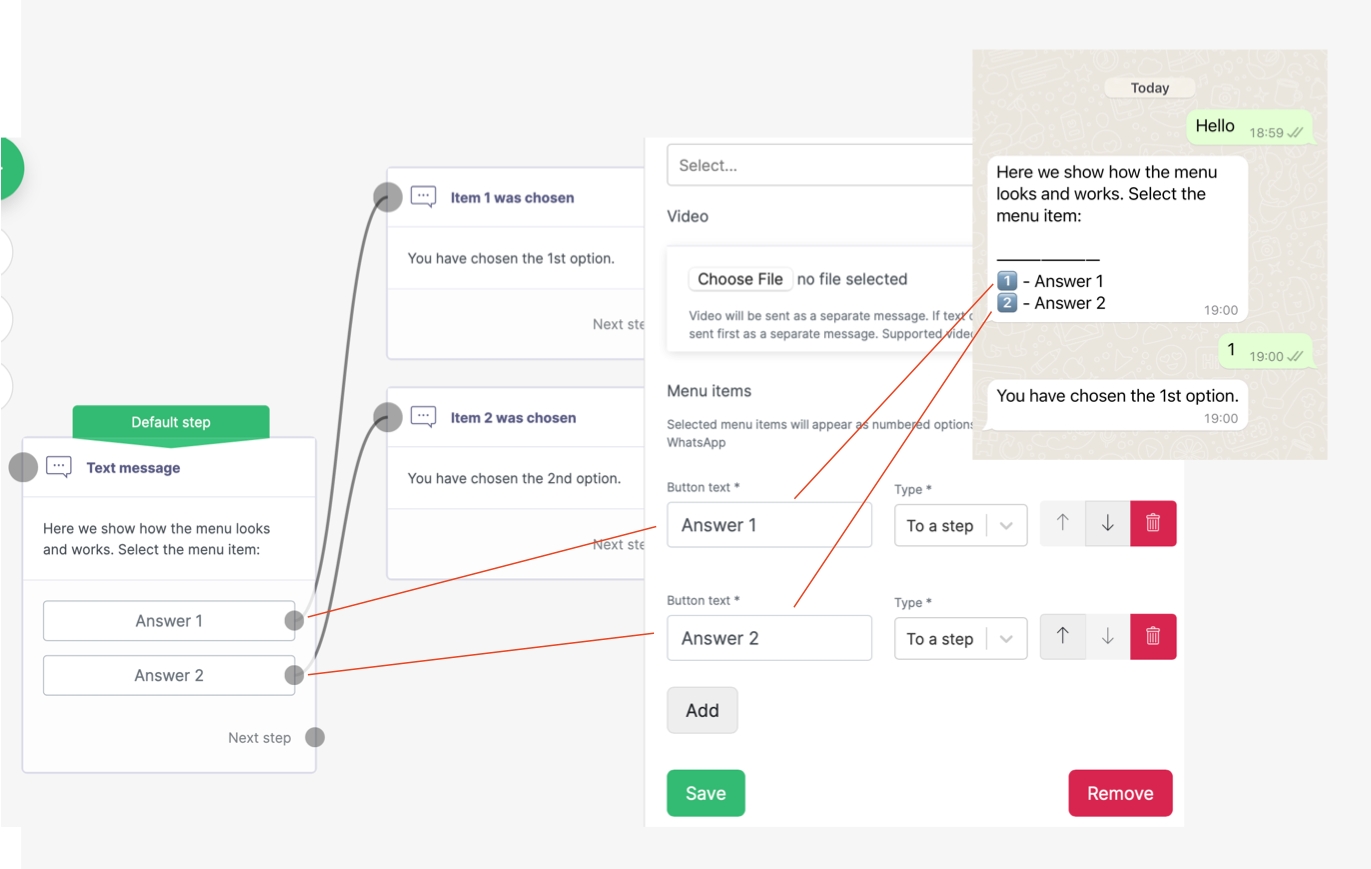This screenshot has height=869, width=1371.
Task: Open the Type dropdown for Answer 1
Action: pyautogui.click(x=960, y=526)
